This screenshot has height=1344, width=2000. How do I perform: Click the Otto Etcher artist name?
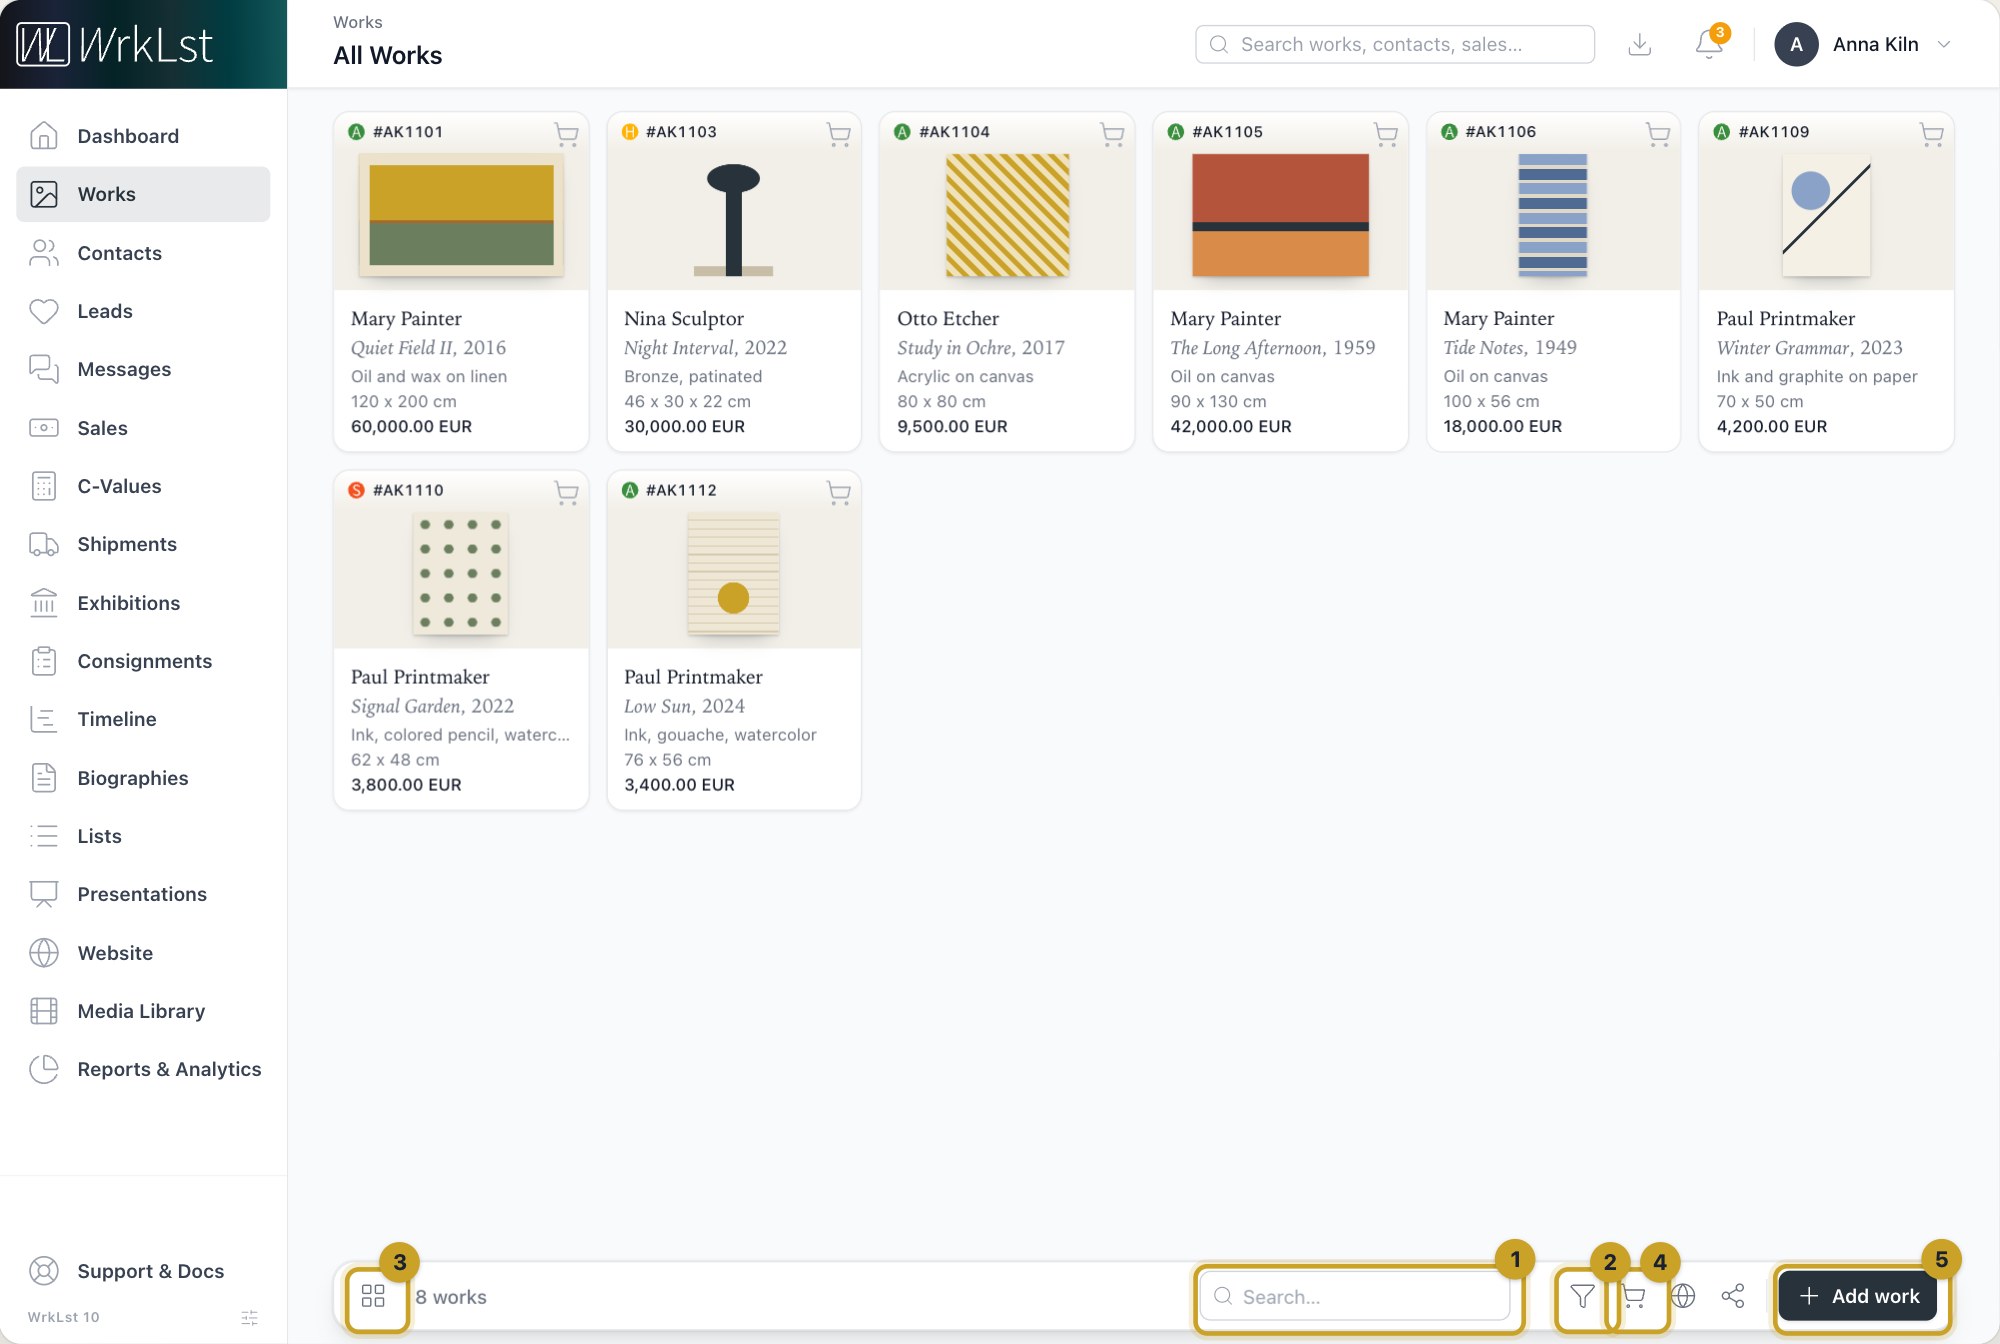tap(948, 318)
